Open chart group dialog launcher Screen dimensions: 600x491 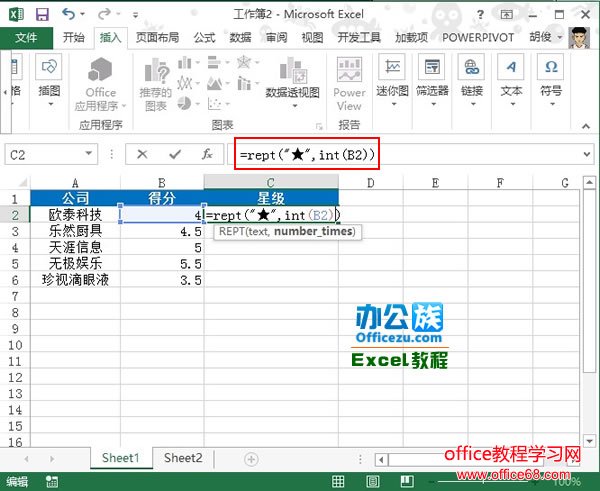[x=319, y=126]
